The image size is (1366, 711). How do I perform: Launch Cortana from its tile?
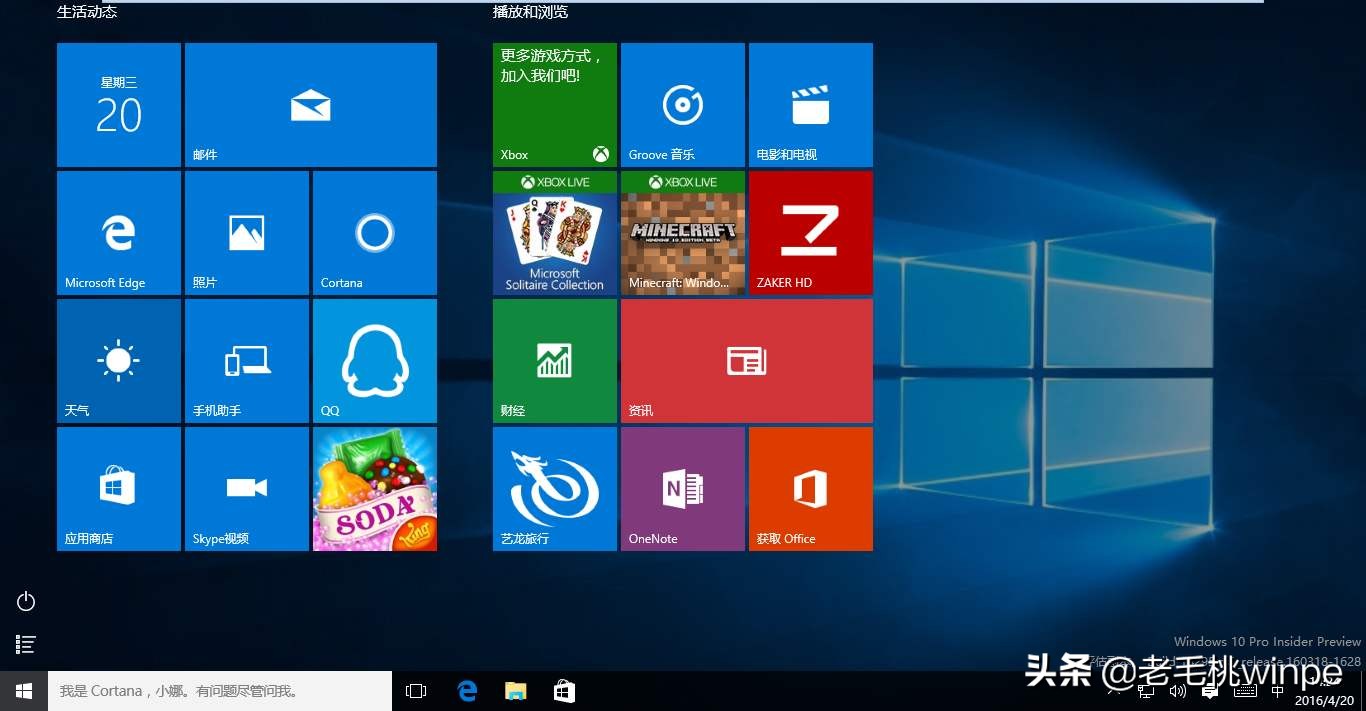(374, 232)
